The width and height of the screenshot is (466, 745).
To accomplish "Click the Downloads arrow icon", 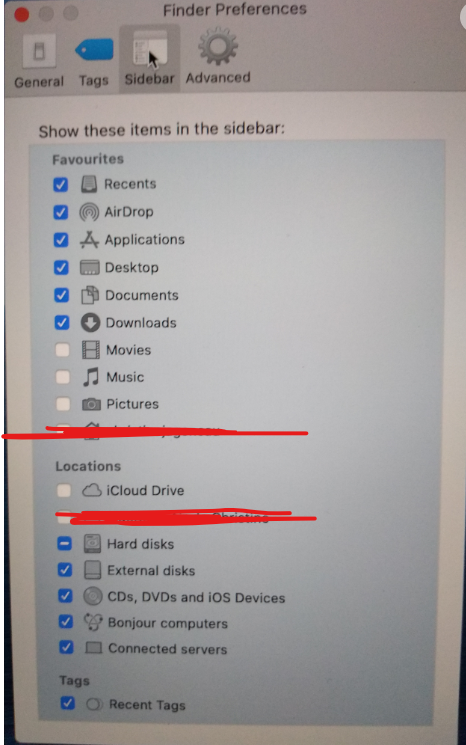I will [x=90, y=323].
